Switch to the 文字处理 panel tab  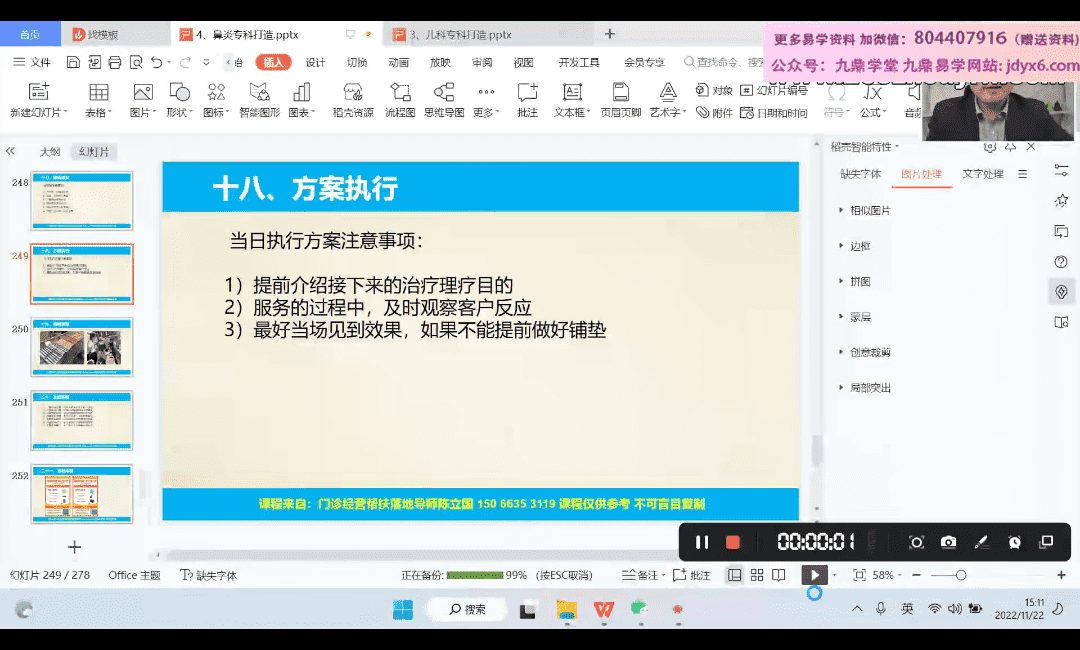pos(982,174)
